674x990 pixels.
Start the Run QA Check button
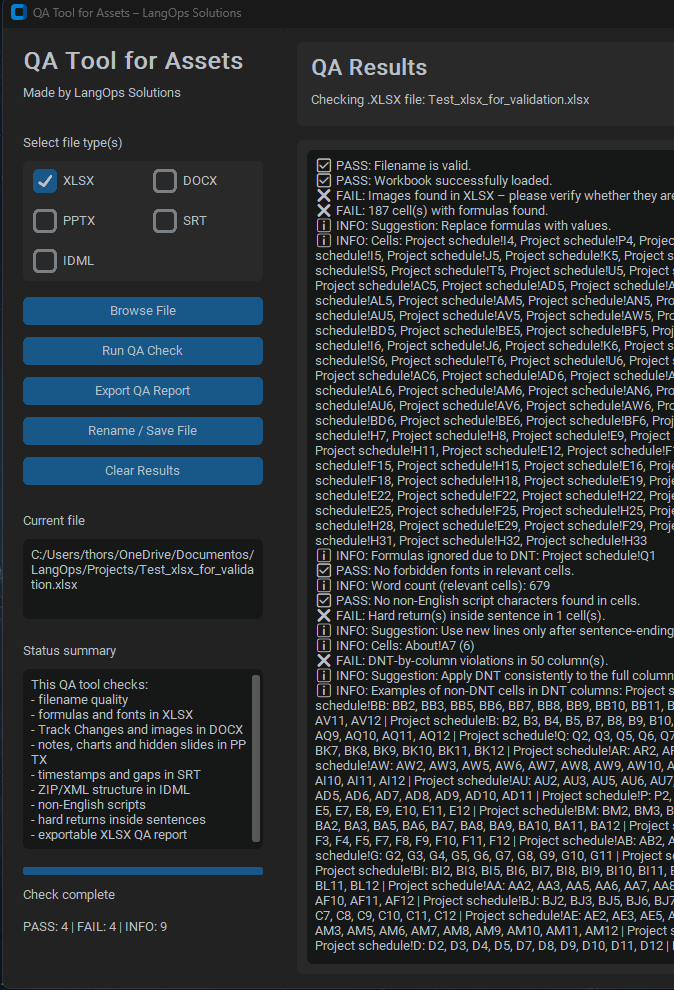(x=143, y=351)
